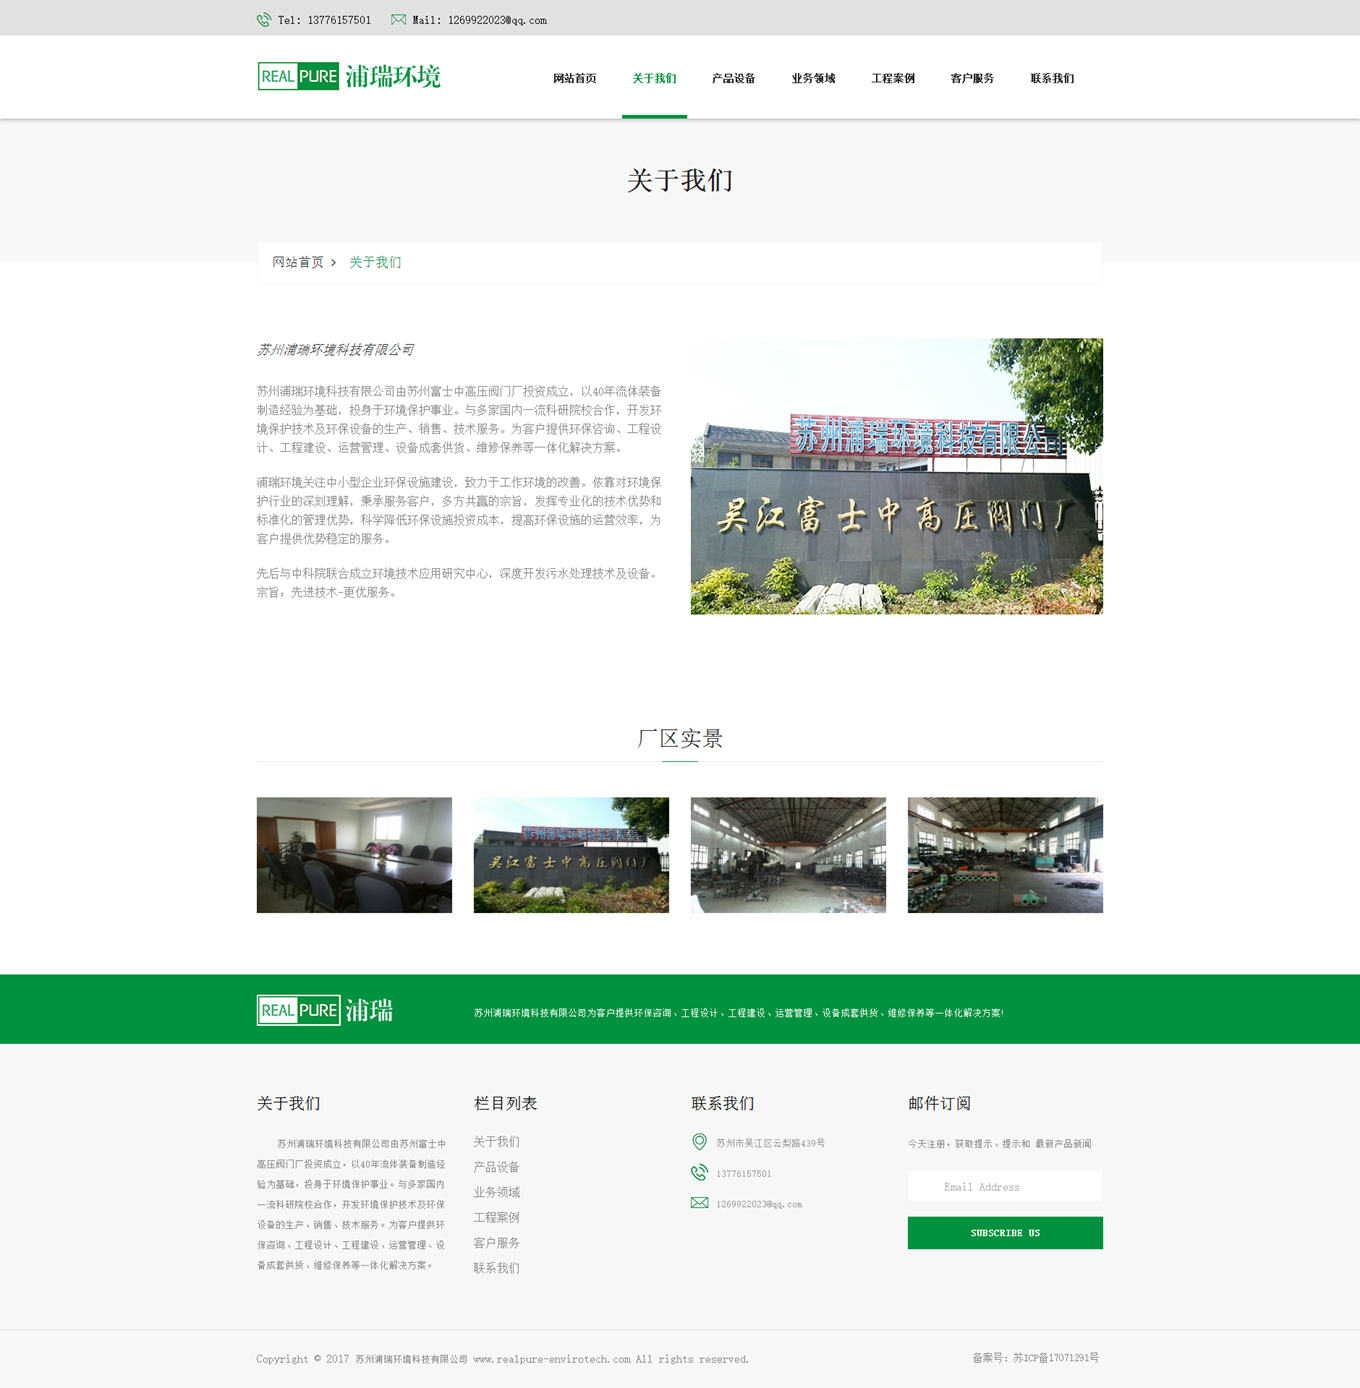Click the 网站首页 breadcrumb link
This screenshot has width=1360, height=1388.
click(x=298, y=262)
